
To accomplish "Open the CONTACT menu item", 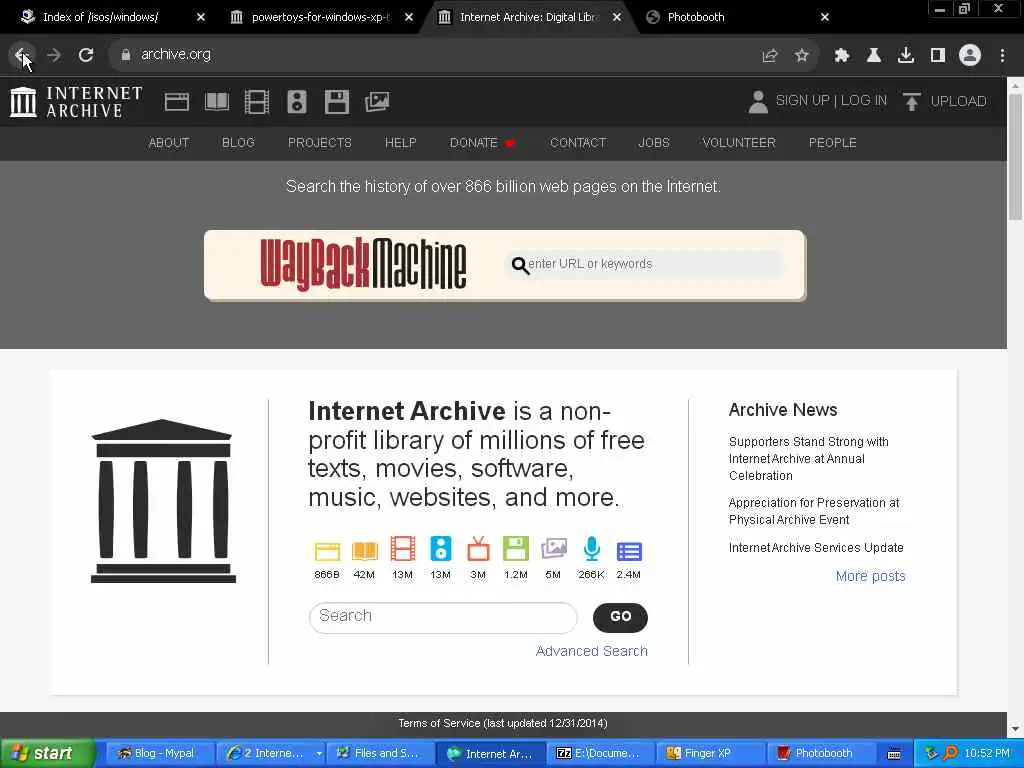I will point(578,143).
